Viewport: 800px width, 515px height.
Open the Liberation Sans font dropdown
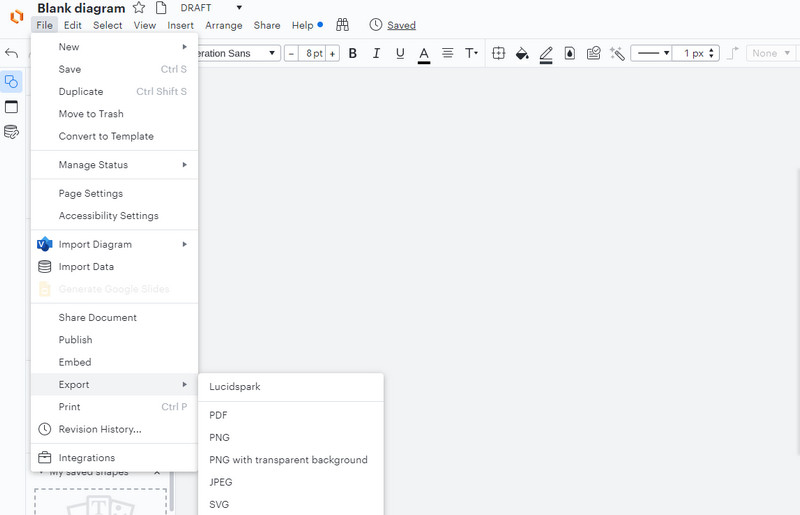tap(239, 53)
